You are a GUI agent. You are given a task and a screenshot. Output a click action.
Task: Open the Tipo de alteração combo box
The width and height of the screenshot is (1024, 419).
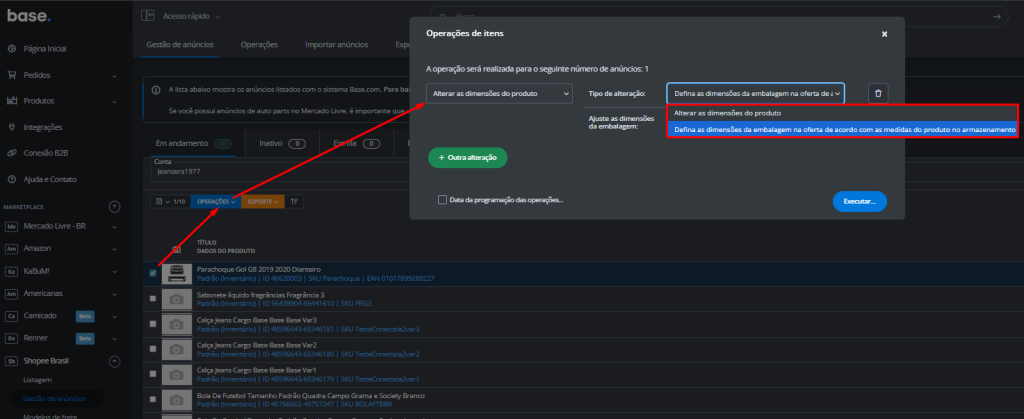[x=756, y=93]
